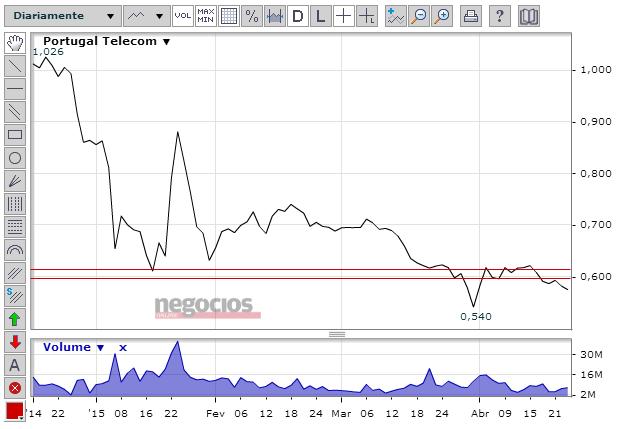Click the '15 year axis label

pos(96,413)
